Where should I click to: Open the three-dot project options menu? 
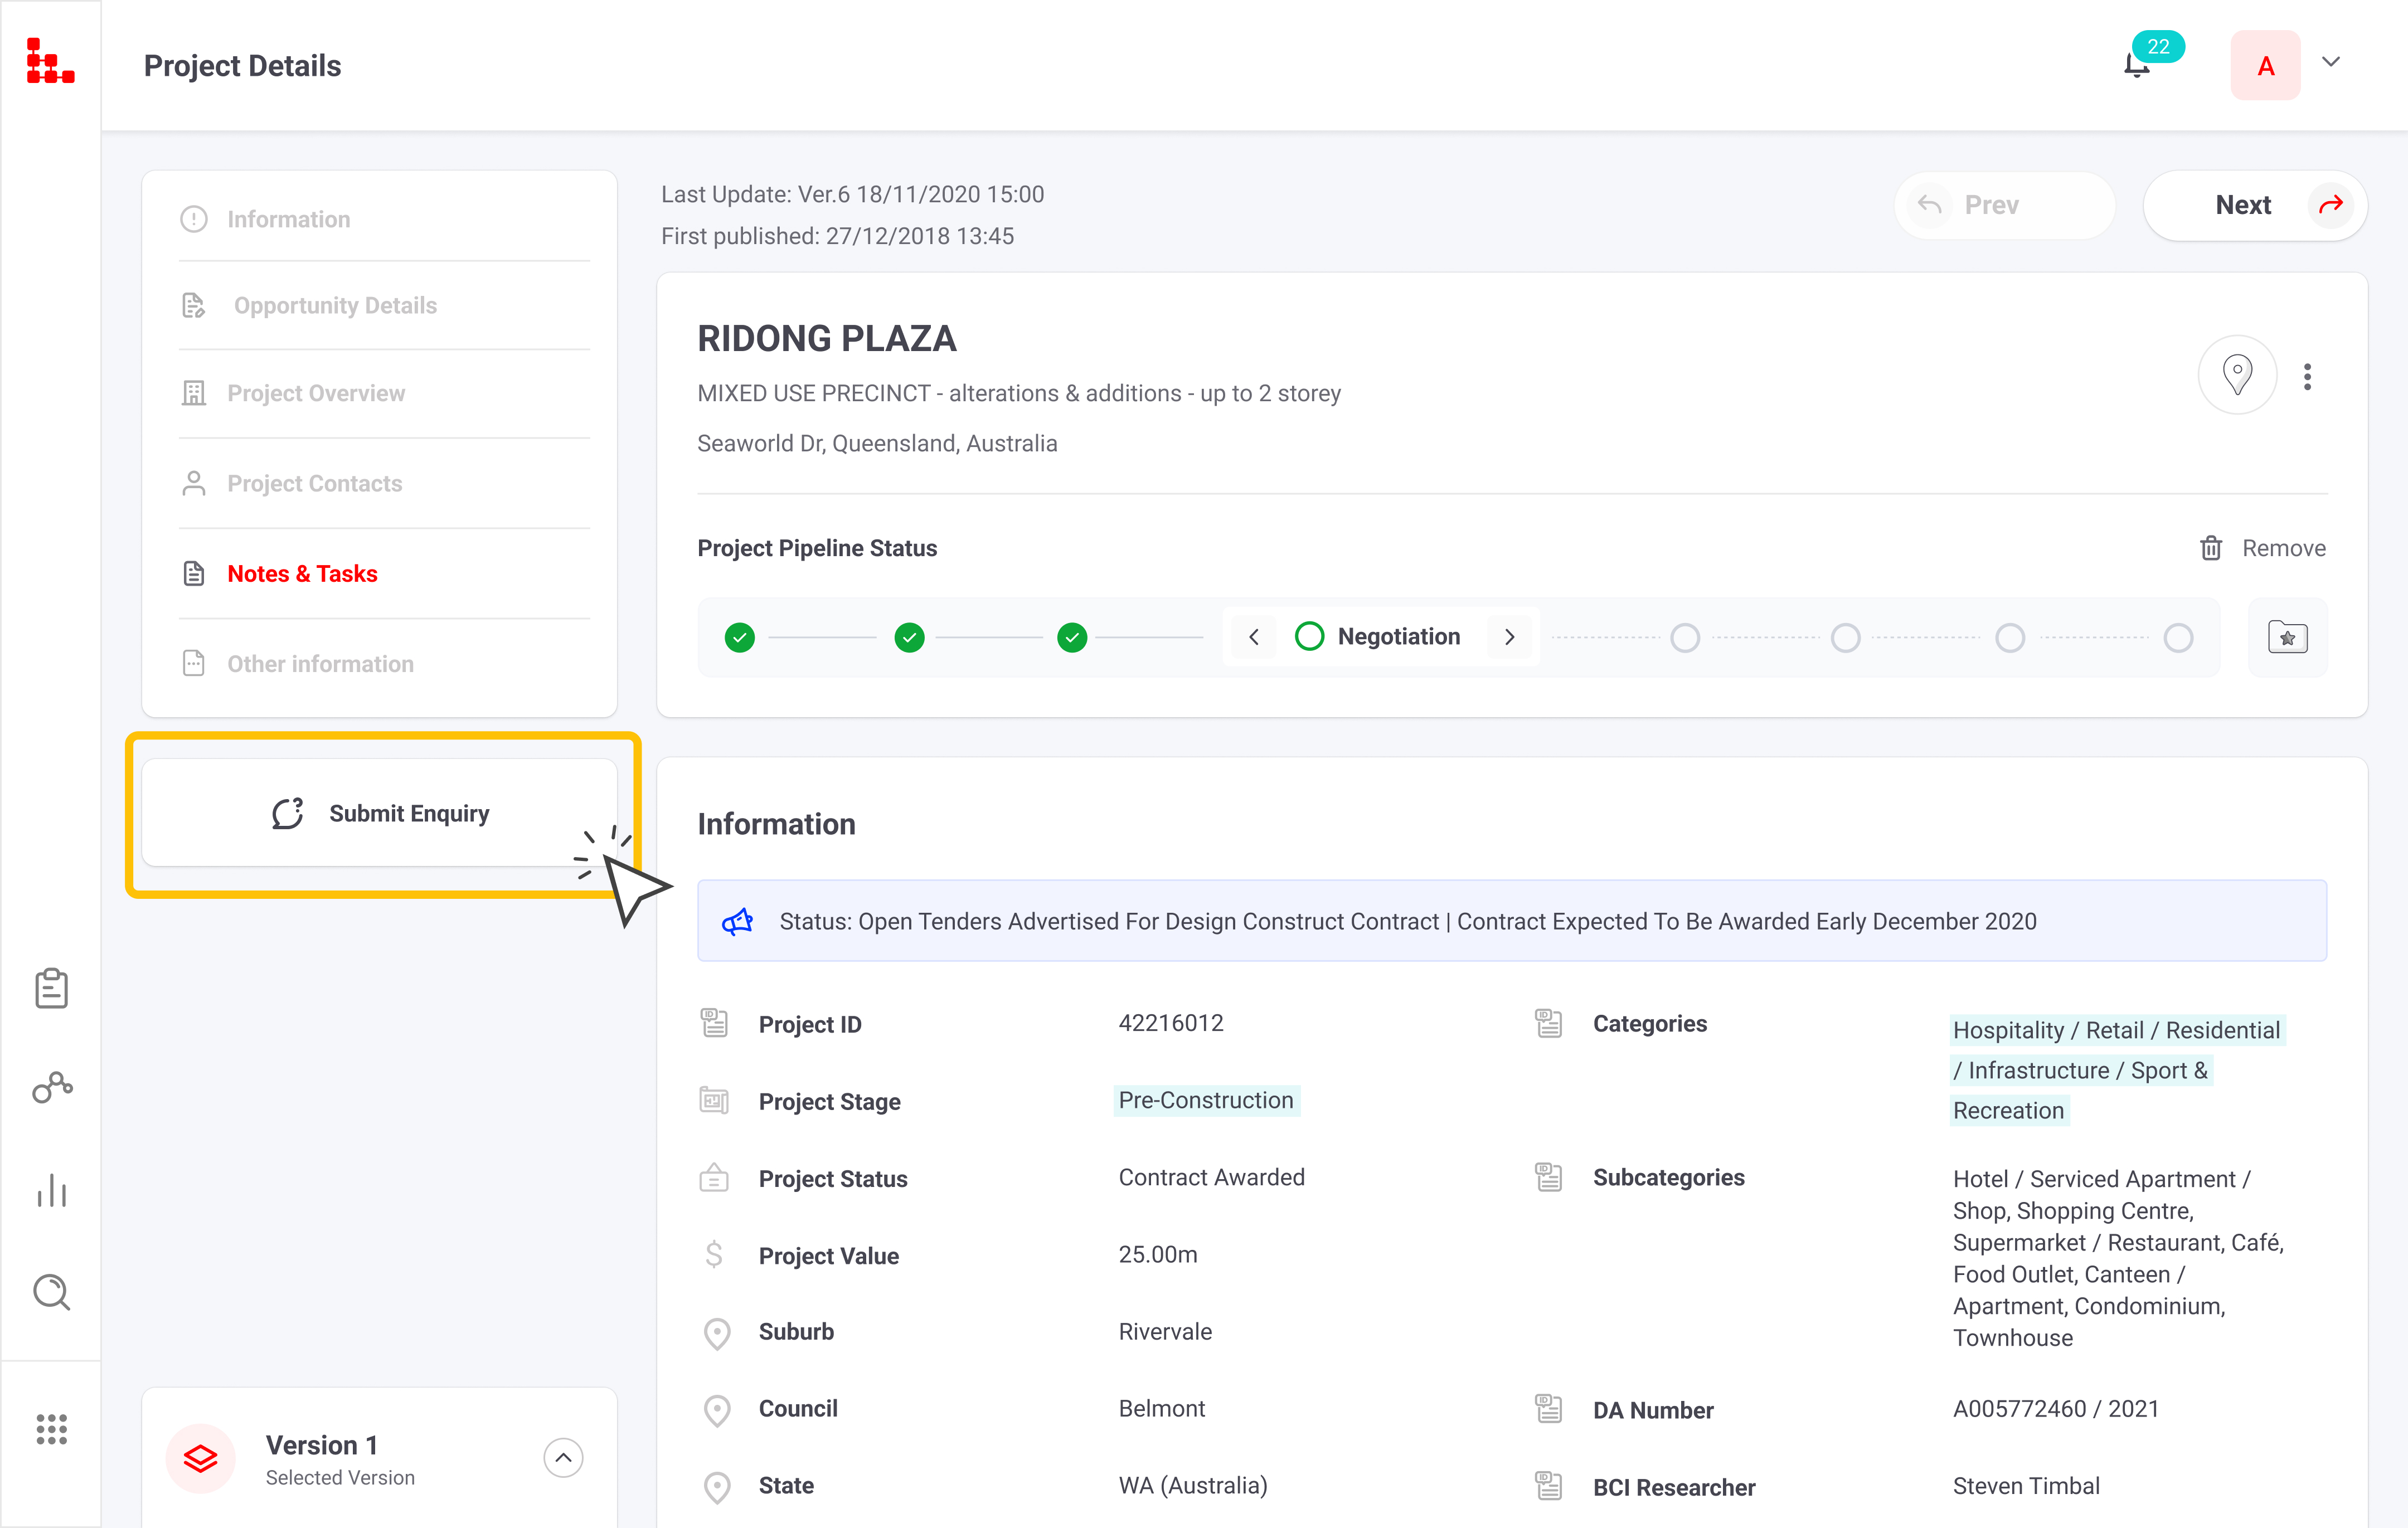(x=2307, y=377)
